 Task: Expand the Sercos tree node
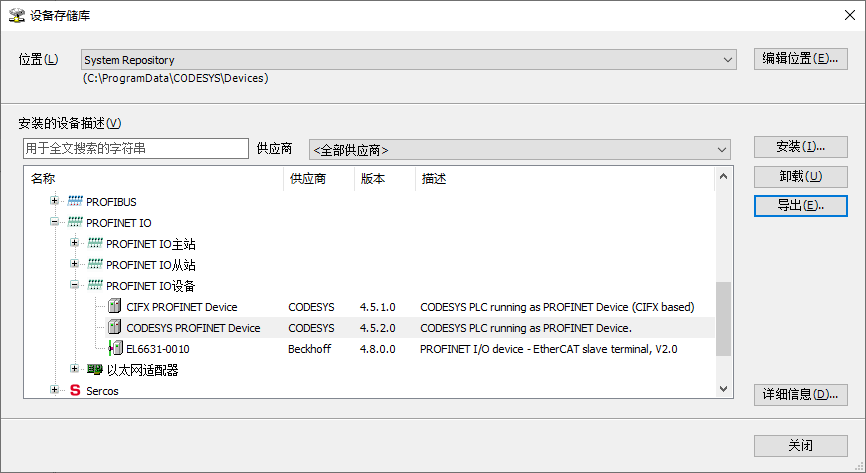(54, 390)
